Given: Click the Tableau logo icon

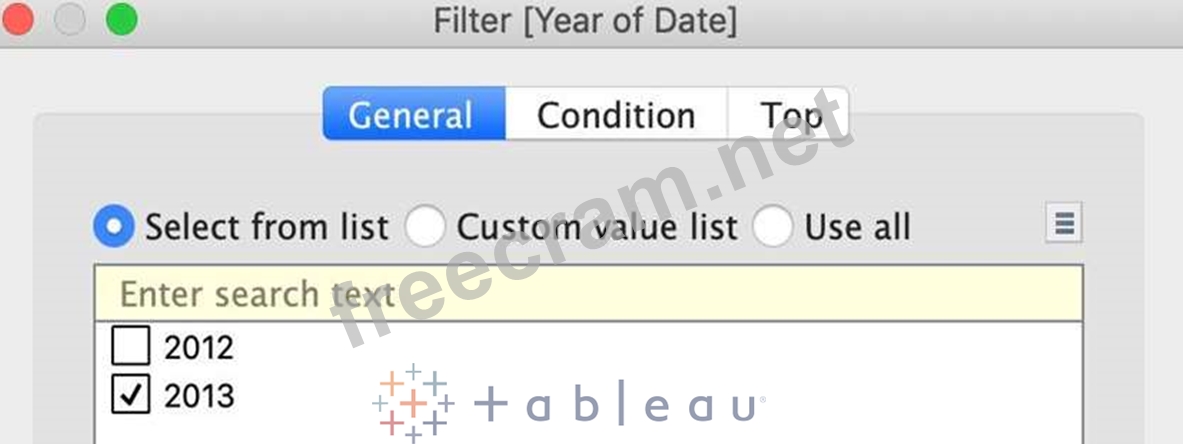Looking at the screenshot, I should tap(413, 404).
